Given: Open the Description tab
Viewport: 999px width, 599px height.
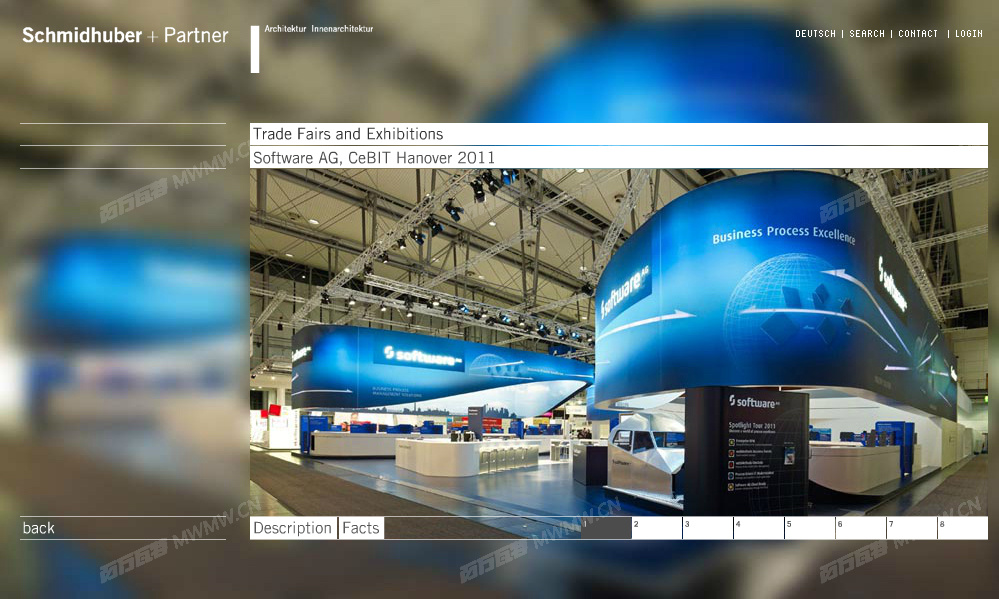Looking at the screenshot, I should pos(293,528).
